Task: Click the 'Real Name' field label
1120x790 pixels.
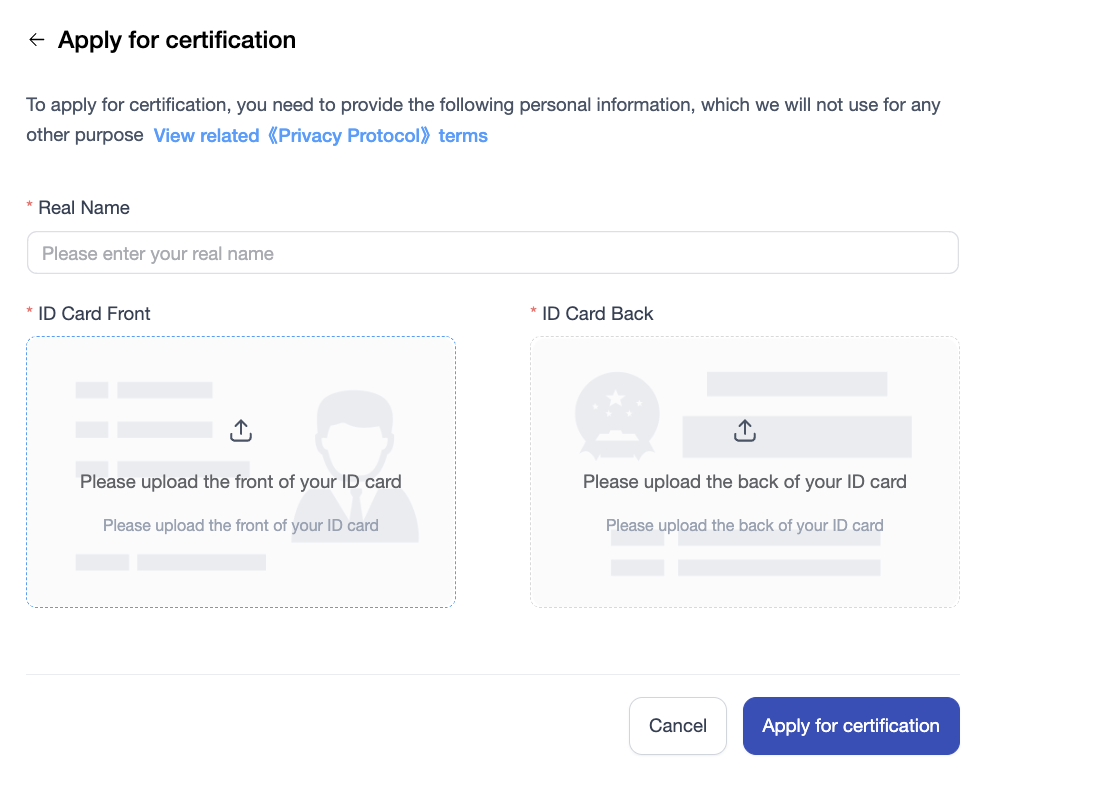Action: coord(84,208)
